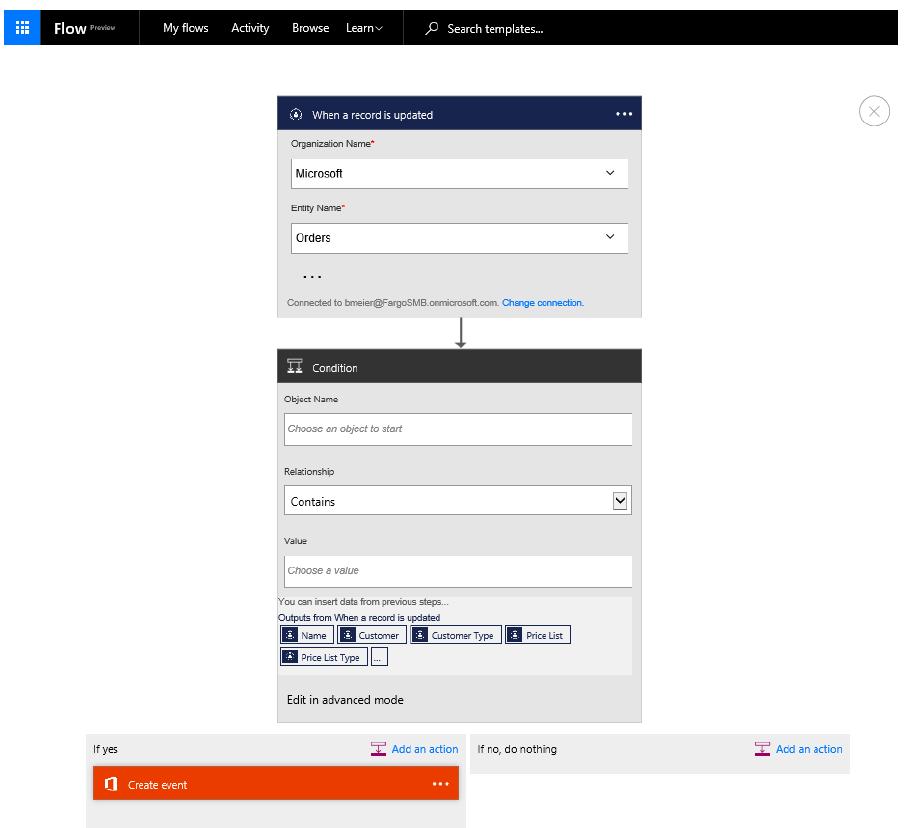This screenshot has height=828, width=916.
Task: Select the Create event action card
Action: tap(276, 784)
